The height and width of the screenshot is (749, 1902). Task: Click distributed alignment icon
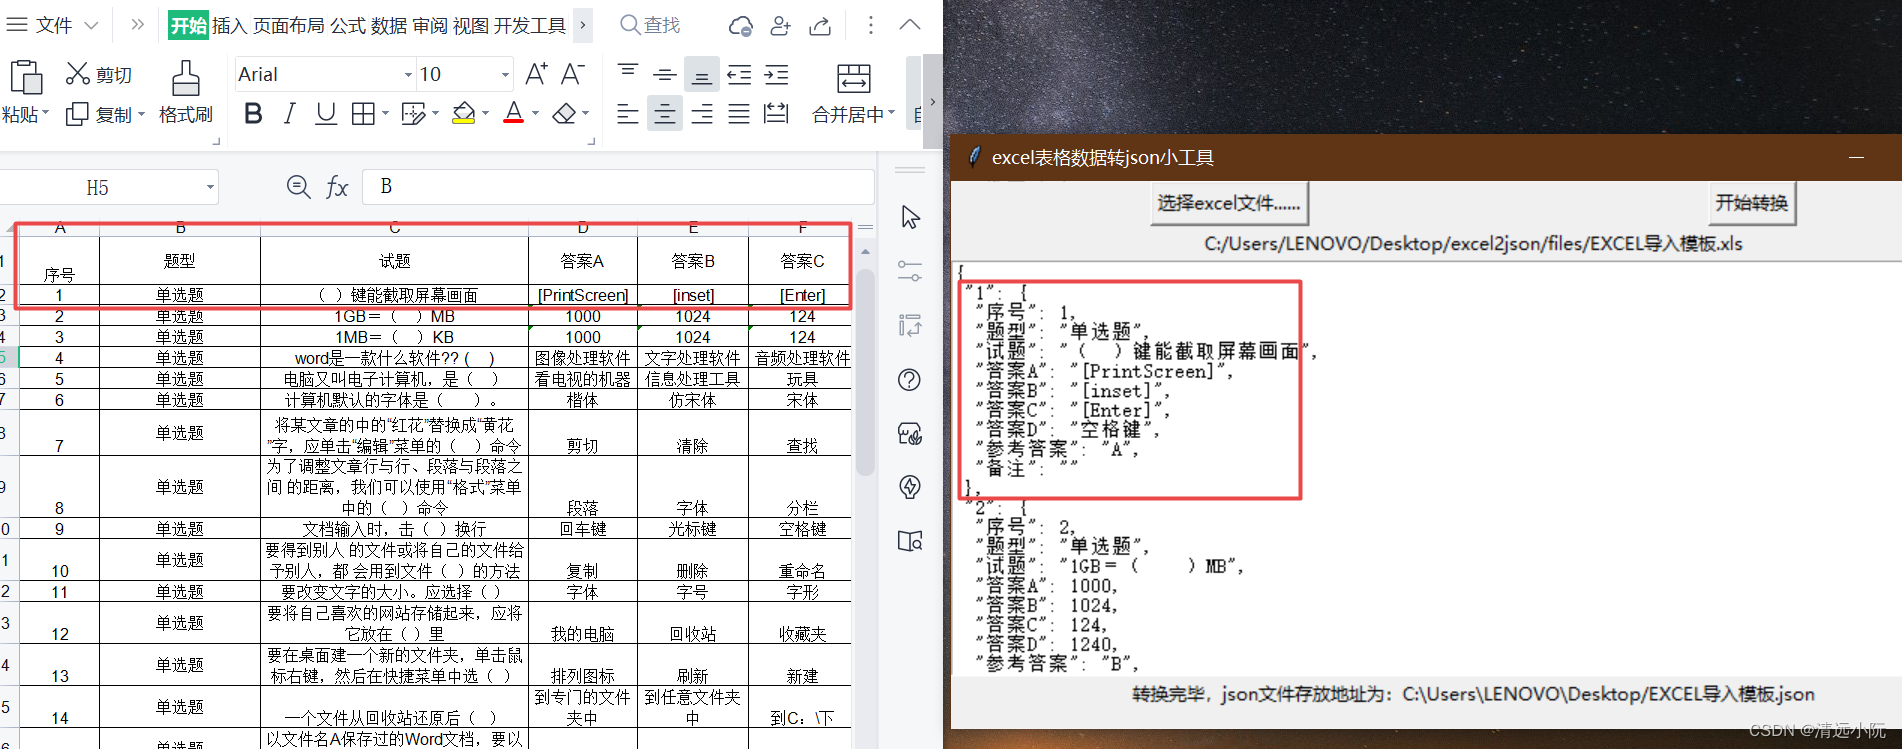pyautogui.click(x=776, y=114)
